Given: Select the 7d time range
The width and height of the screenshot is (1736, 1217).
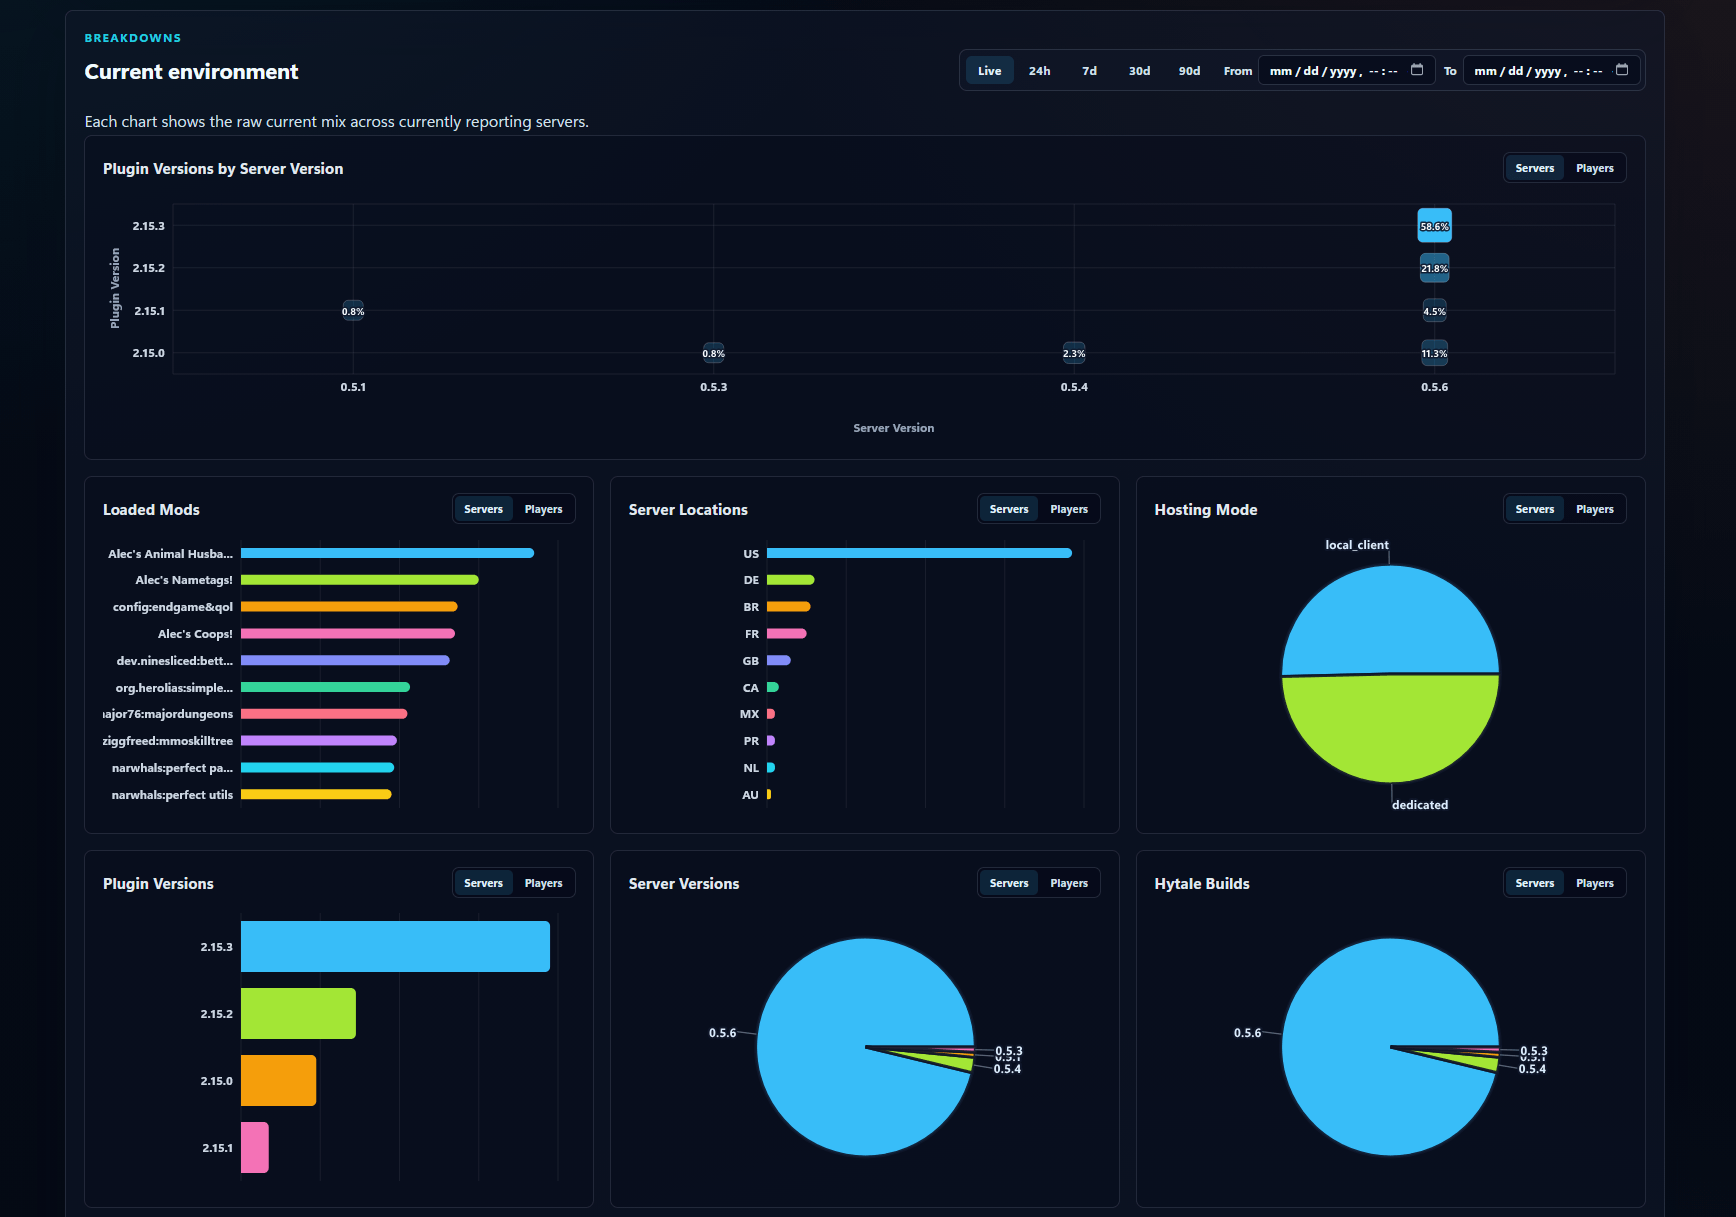Looking at the screenshot, I should pos(1089,71).
